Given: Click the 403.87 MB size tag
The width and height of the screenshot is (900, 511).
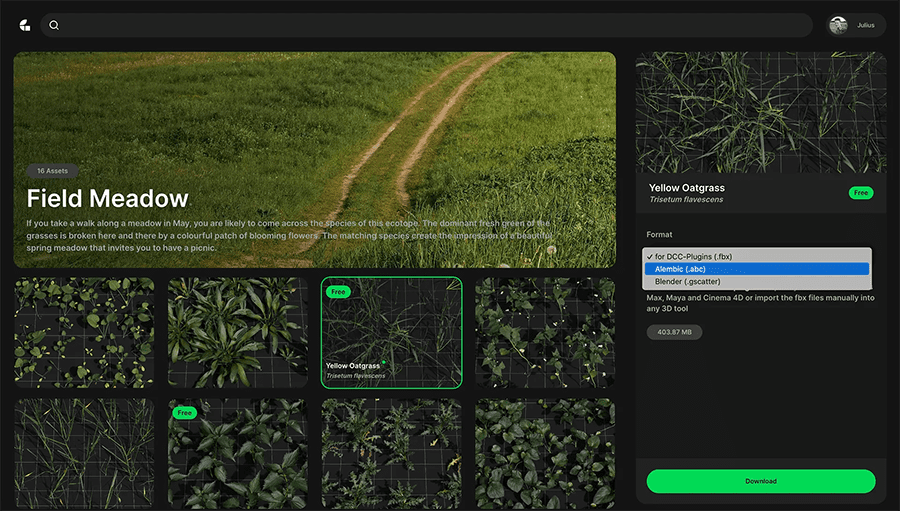Looking at the screenshot, I should pos(674,332).
